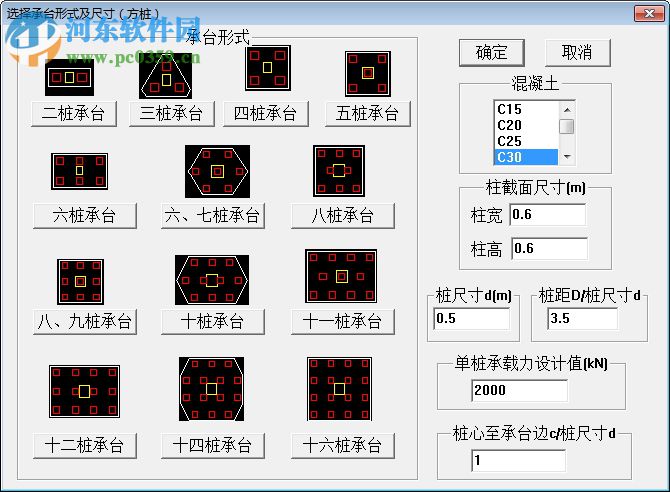The height and width of the screenshot is (492, 670).
Task: Select the 十桩承台 button
Action: pos(213,321)
